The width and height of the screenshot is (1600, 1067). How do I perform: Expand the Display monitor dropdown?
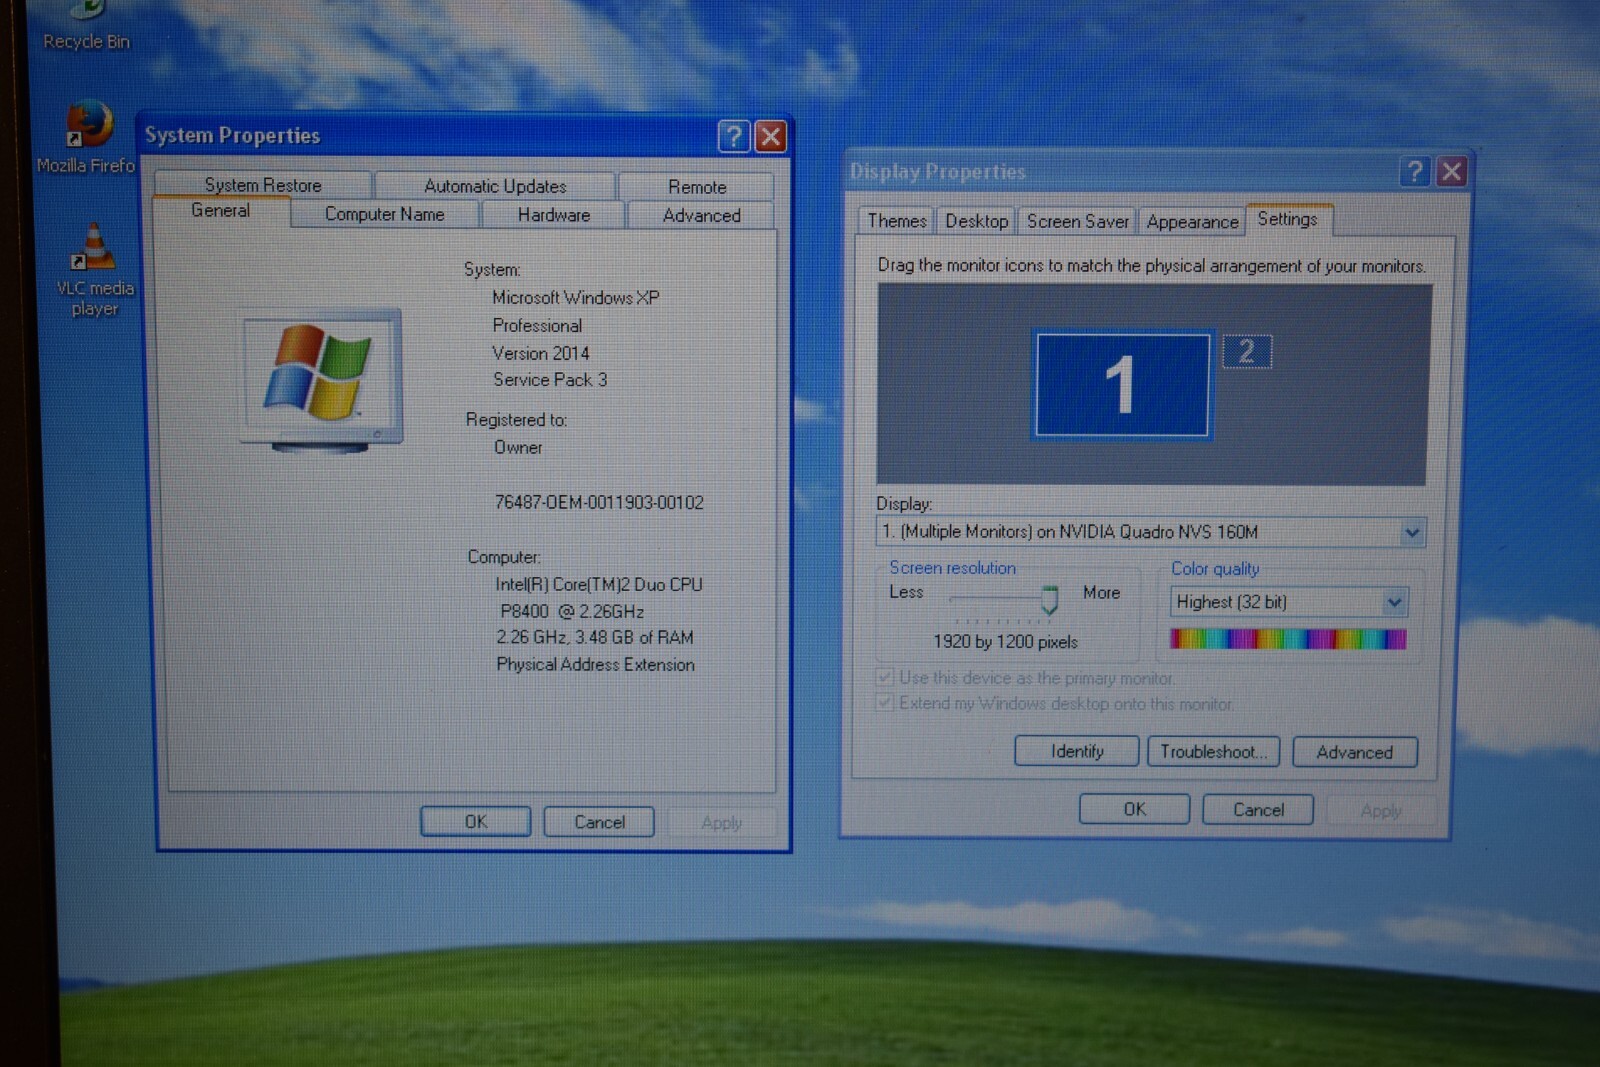tap(1411, 532)
